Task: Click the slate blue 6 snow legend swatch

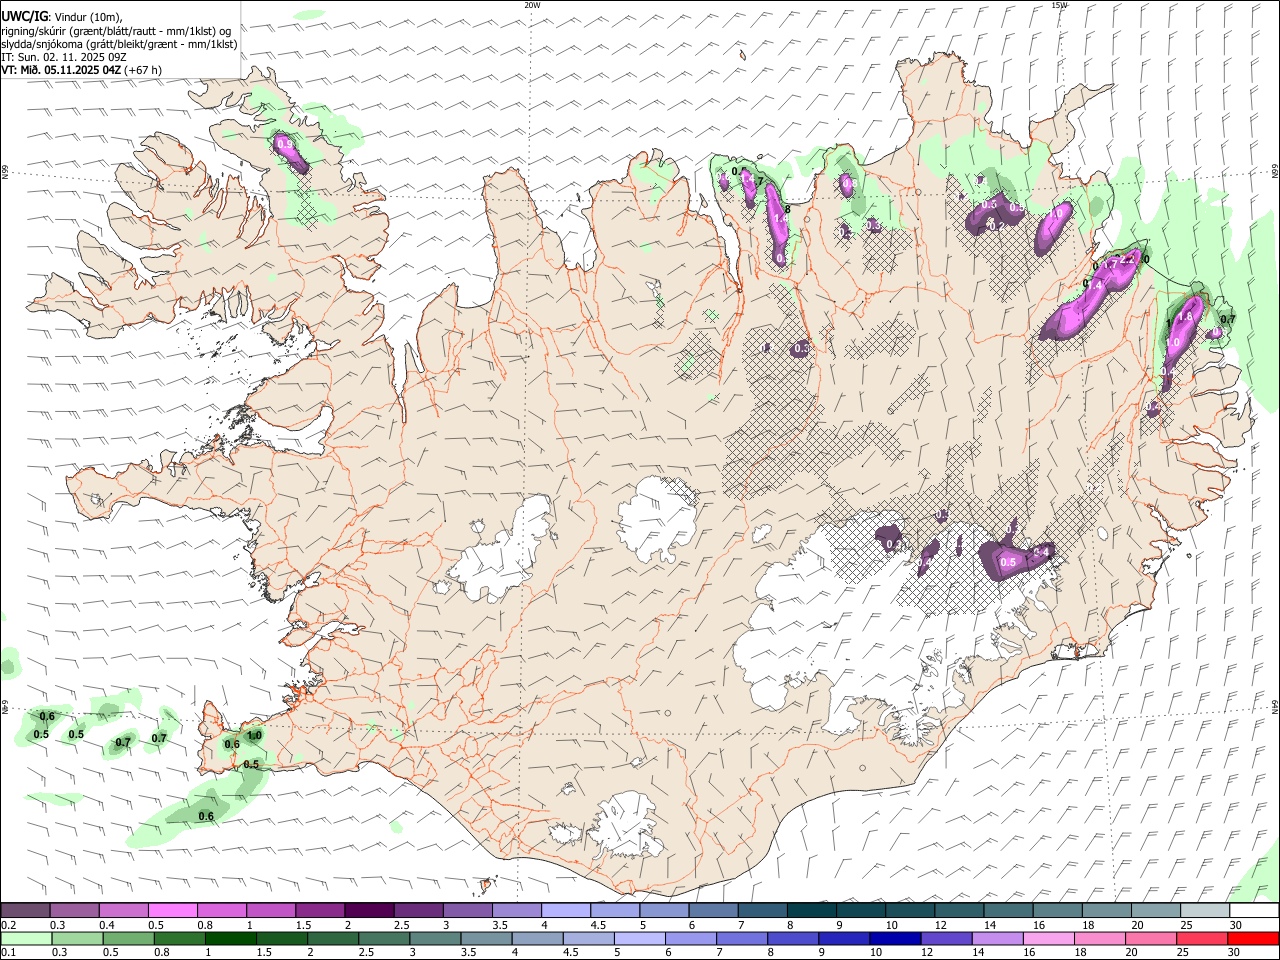Action: [x=713, y=911]
